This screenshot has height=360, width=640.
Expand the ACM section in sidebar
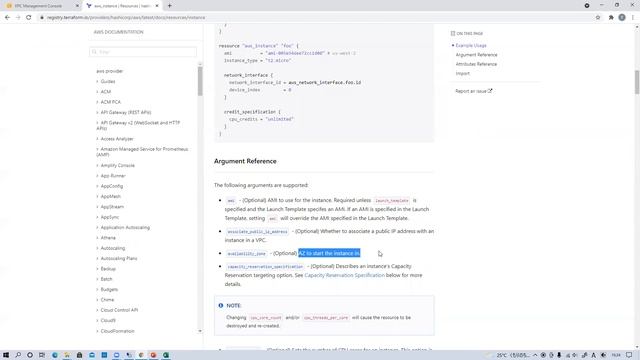coord(106,92)
